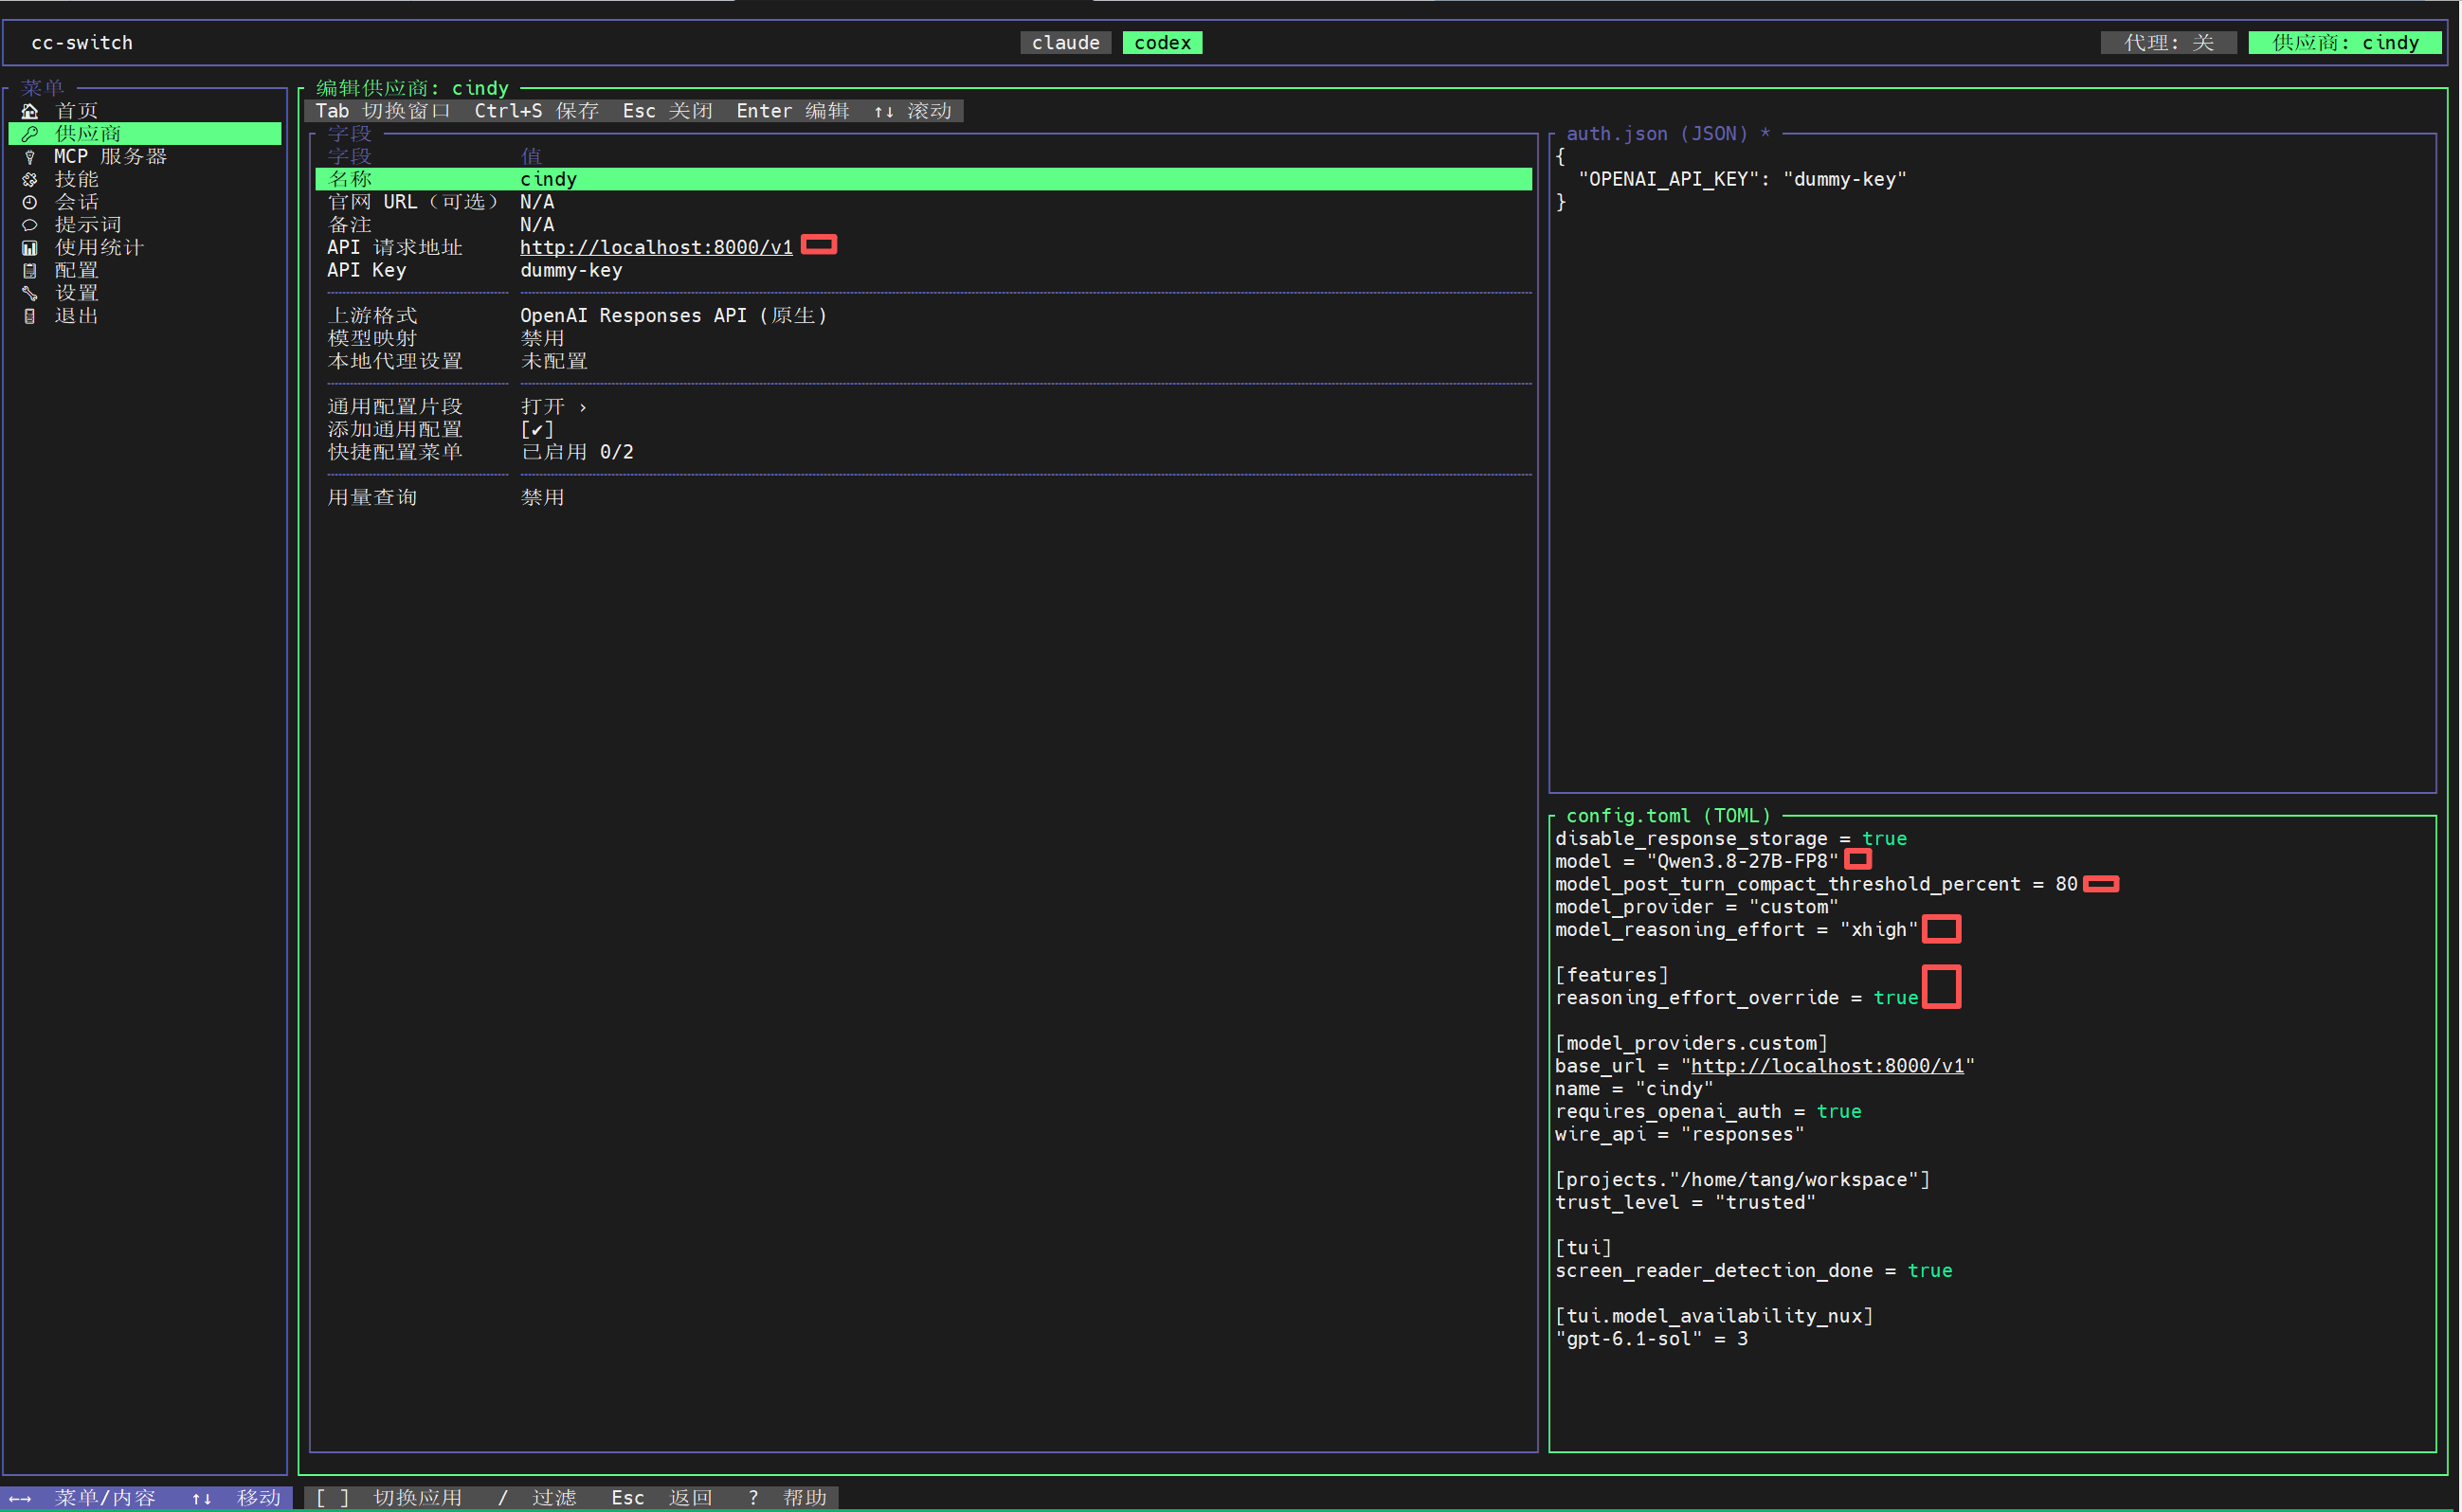Open the 通用配置片段 打开 arrow
Viewport: 2462px width, 1512px height.
[554, 407]
